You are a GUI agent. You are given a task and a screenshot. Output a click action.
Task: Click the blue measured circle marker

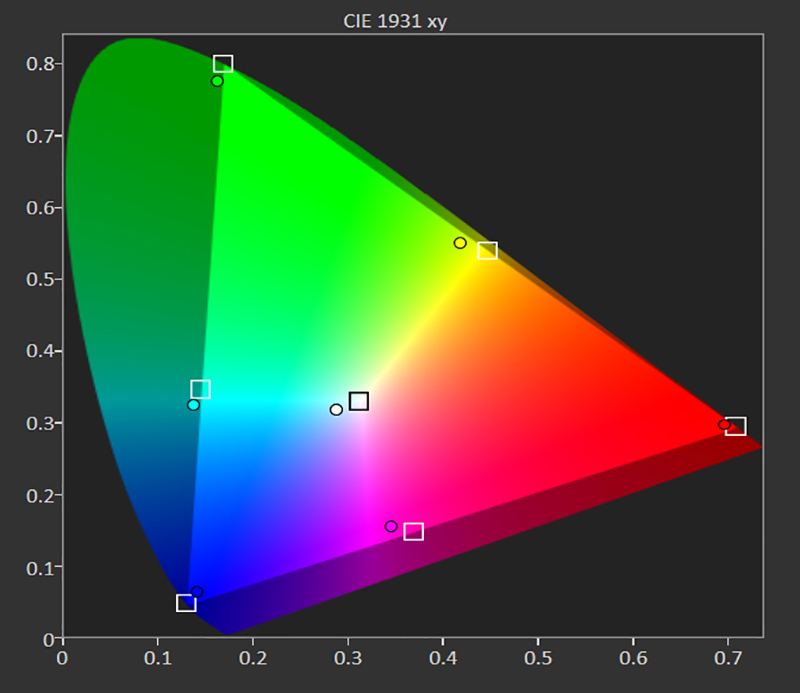[x=197, y=592]
